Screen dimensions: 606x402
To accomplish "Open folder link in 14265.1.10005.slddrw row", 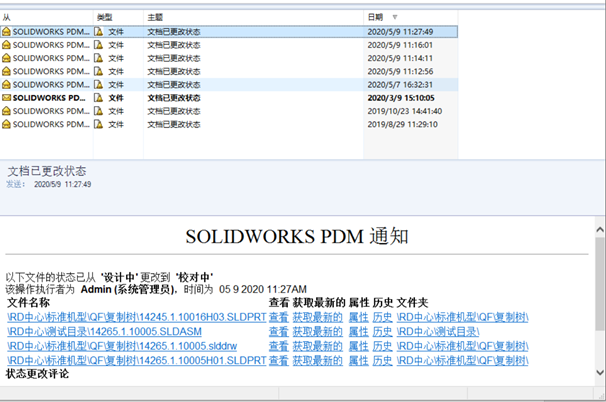I will point(463,346).
